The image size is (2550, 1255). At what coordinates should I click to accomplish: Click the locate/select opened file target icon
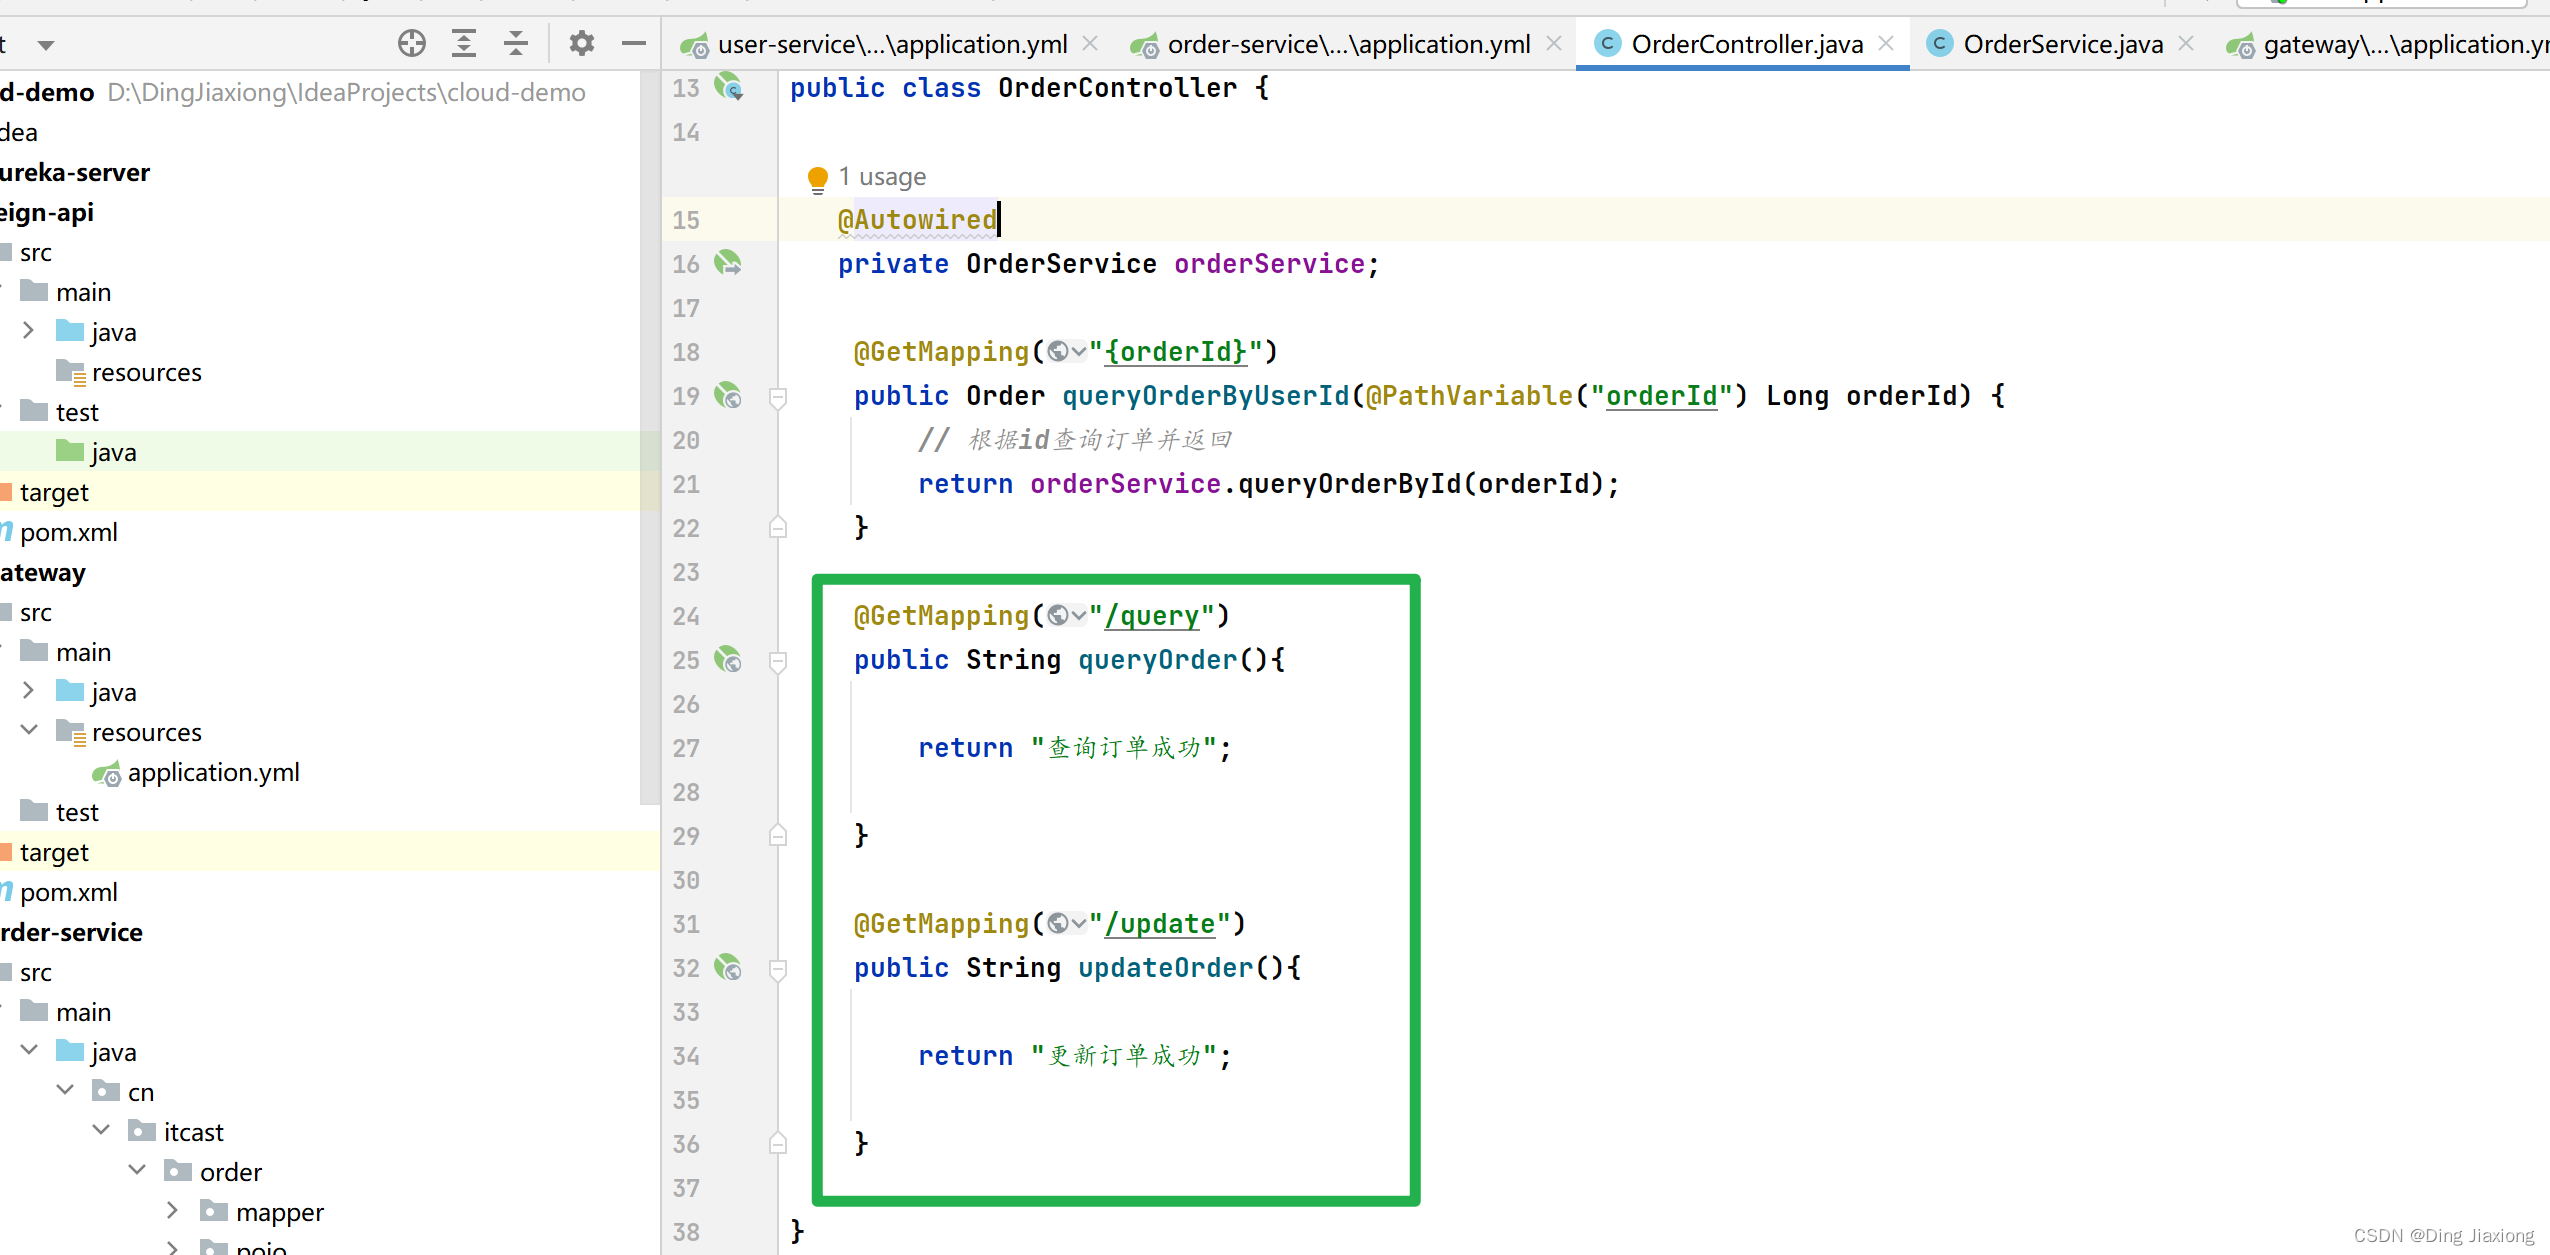pos(411,44)
